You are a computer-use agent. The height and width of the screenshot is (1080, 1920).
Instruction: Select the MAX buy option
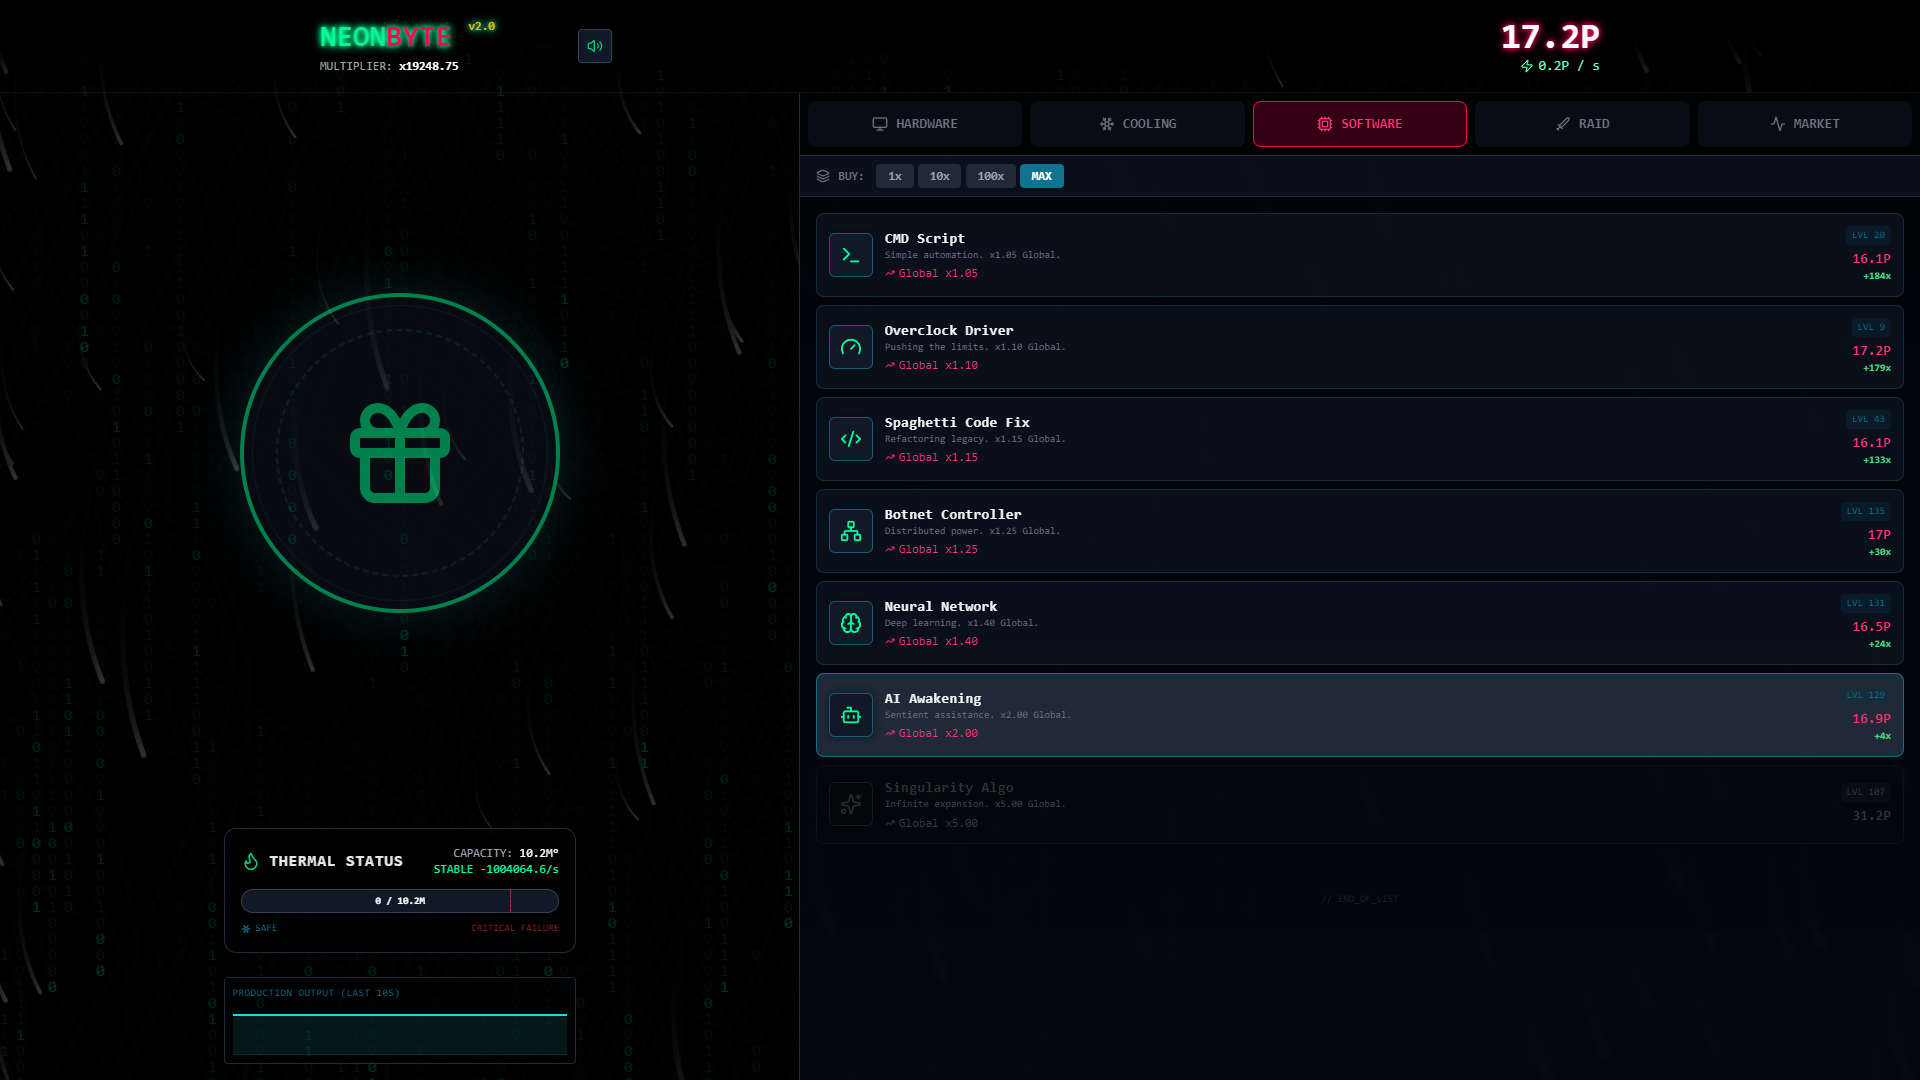tap(1041, 176)
